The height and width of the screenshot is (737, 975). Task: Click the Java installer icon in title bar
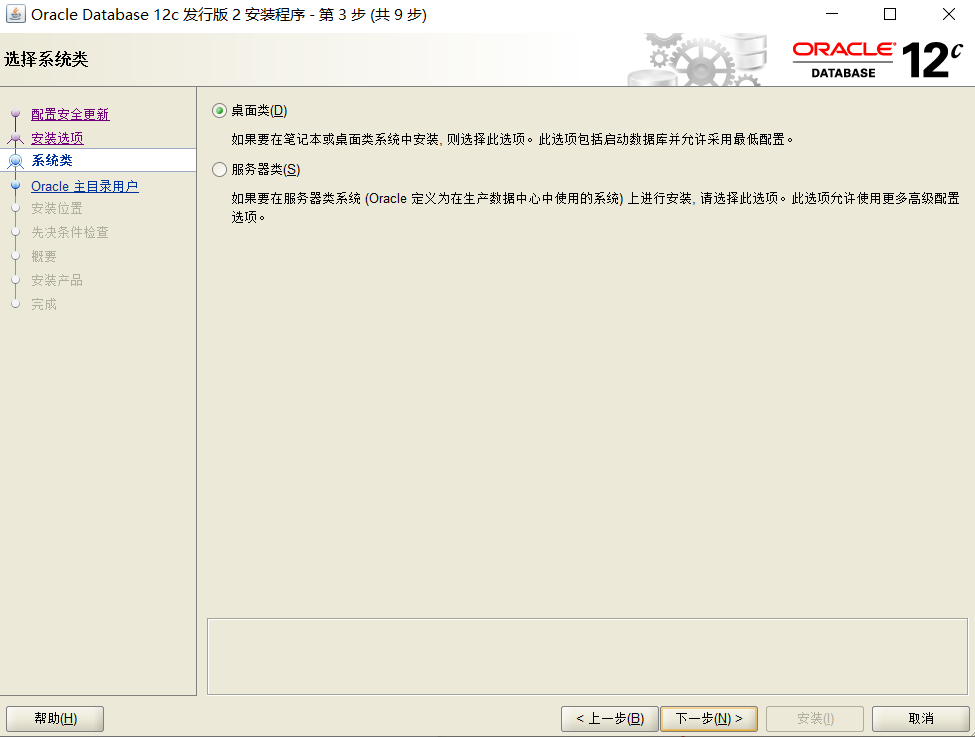point(16,14)
